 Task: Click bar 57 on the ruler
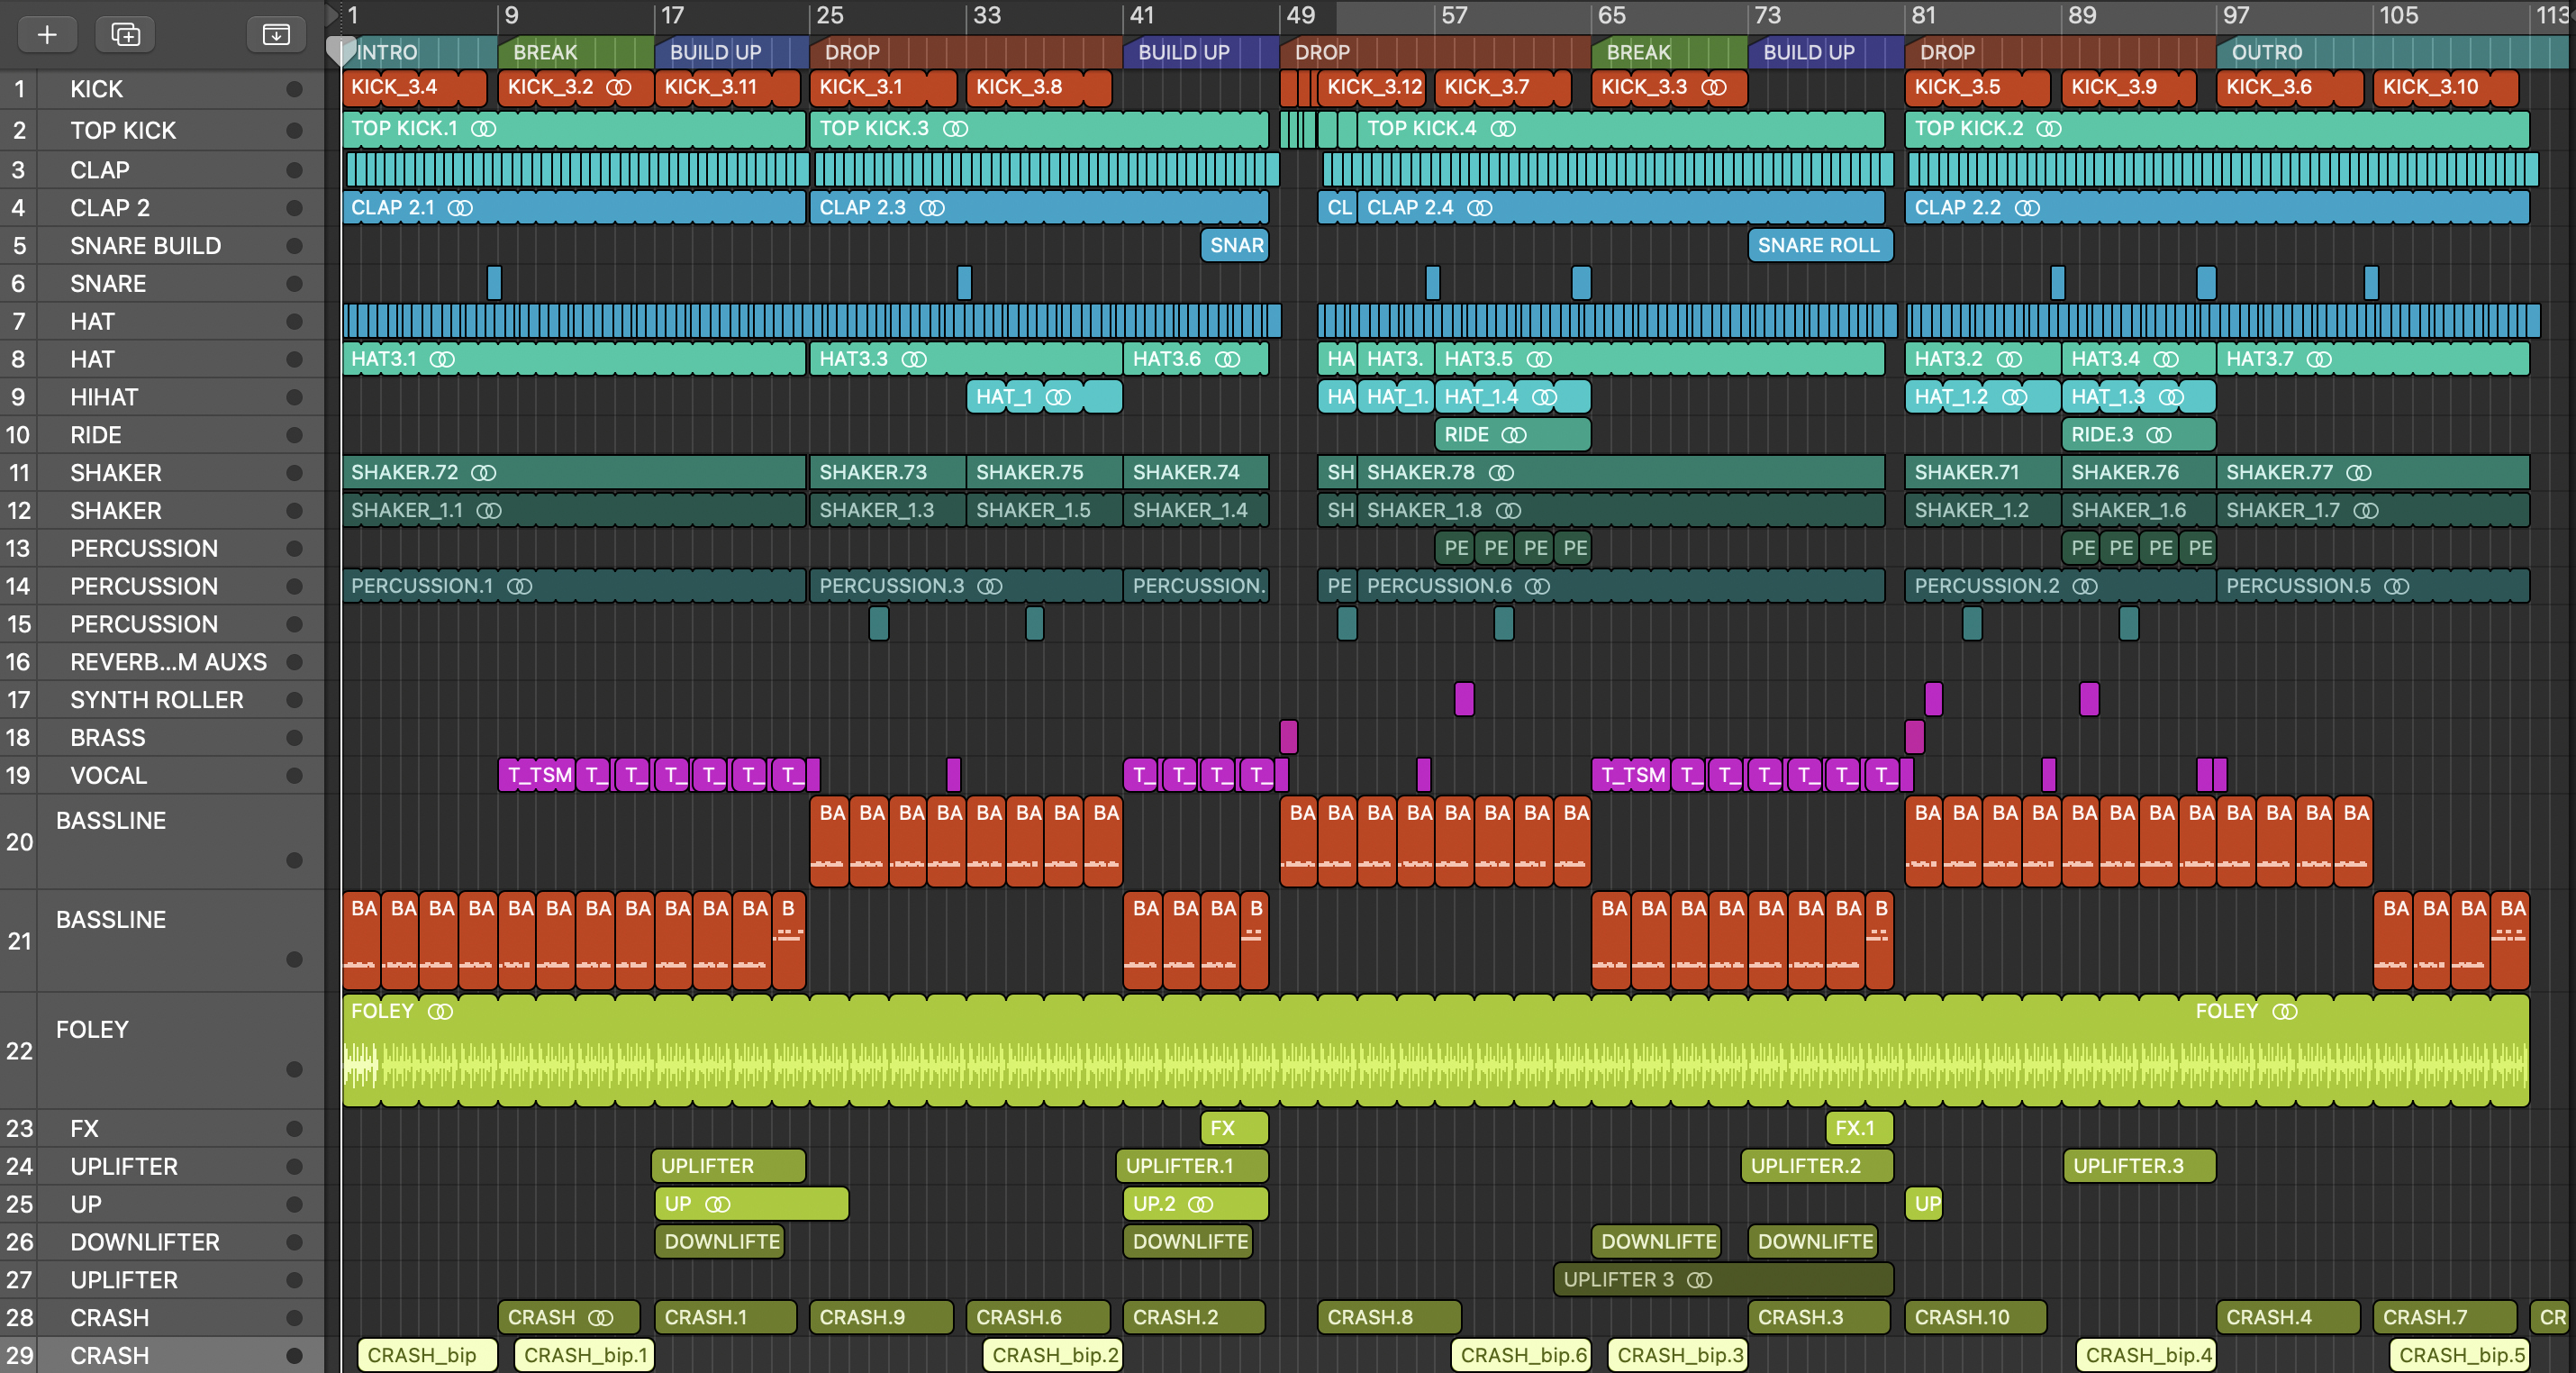point(1453,15)
